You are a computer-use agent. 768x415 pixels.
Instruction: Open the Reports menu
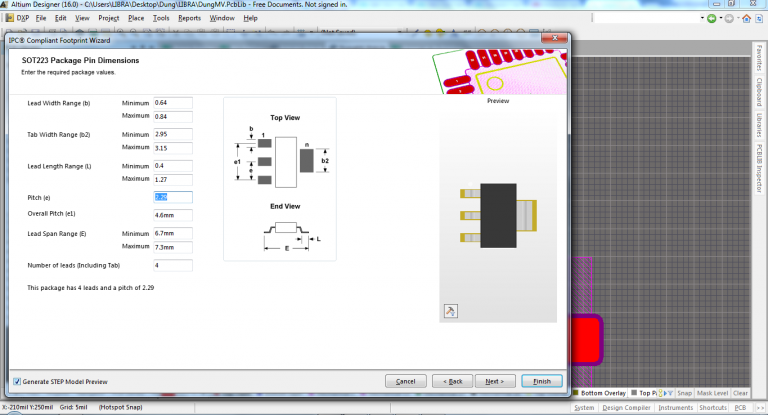pyautogui.click(x=189, y=18)
